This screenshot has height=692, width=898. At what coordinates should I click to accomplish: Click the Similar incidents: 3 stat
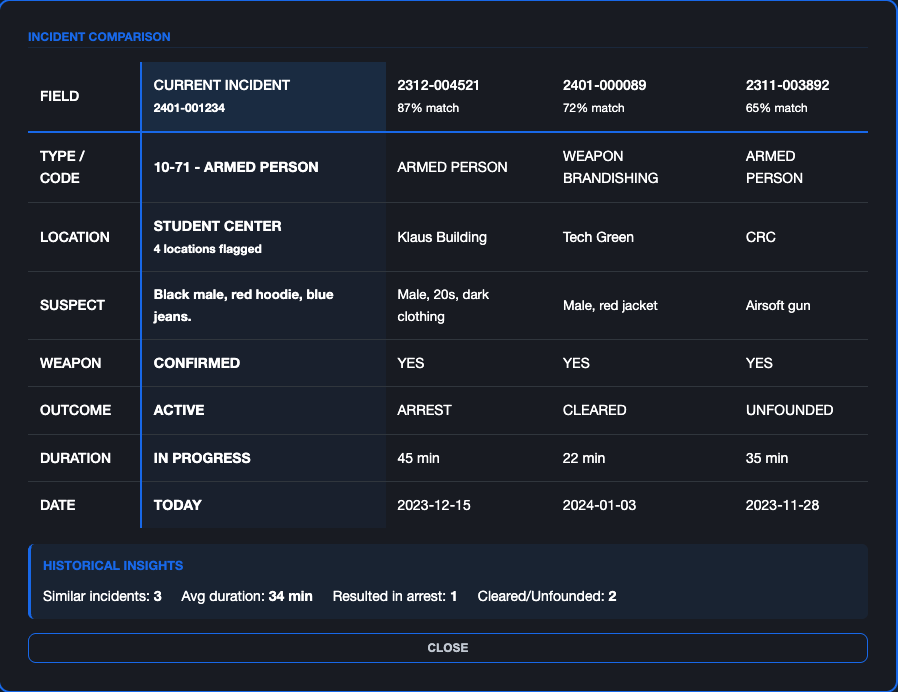[x=100, y=596]
